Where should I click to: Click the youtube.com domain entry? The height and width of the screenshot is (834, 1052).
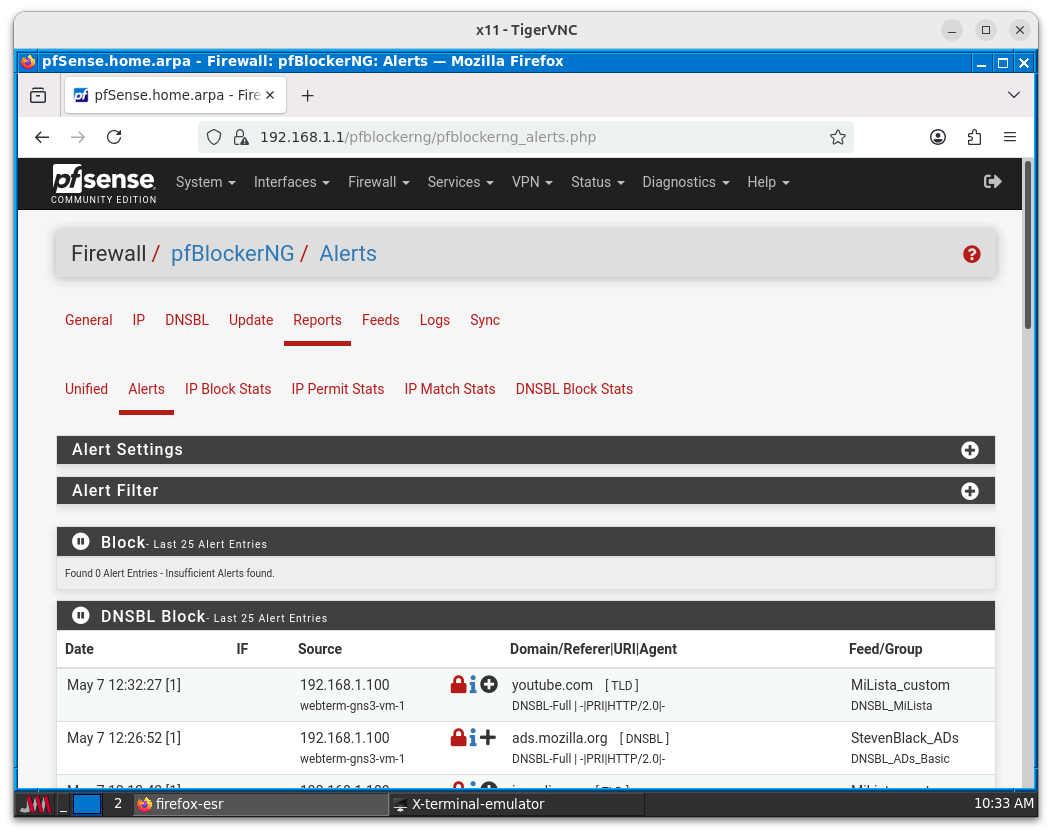[x=552, y=685]
